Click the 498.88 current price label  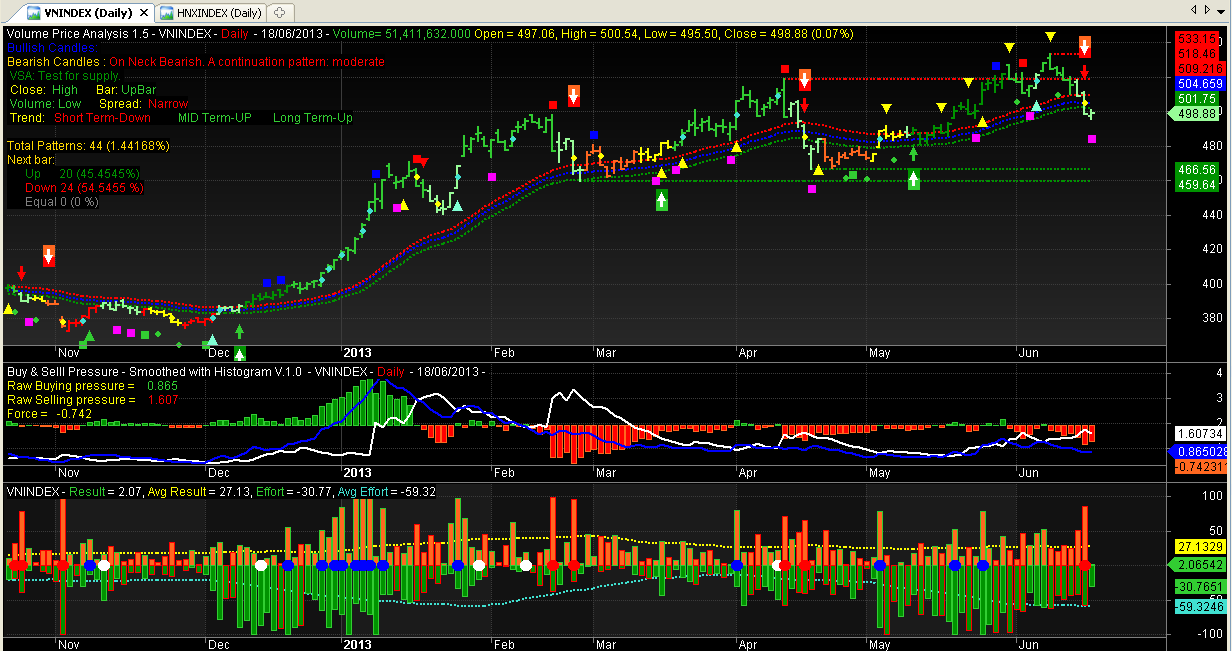tap(1194, 114)
